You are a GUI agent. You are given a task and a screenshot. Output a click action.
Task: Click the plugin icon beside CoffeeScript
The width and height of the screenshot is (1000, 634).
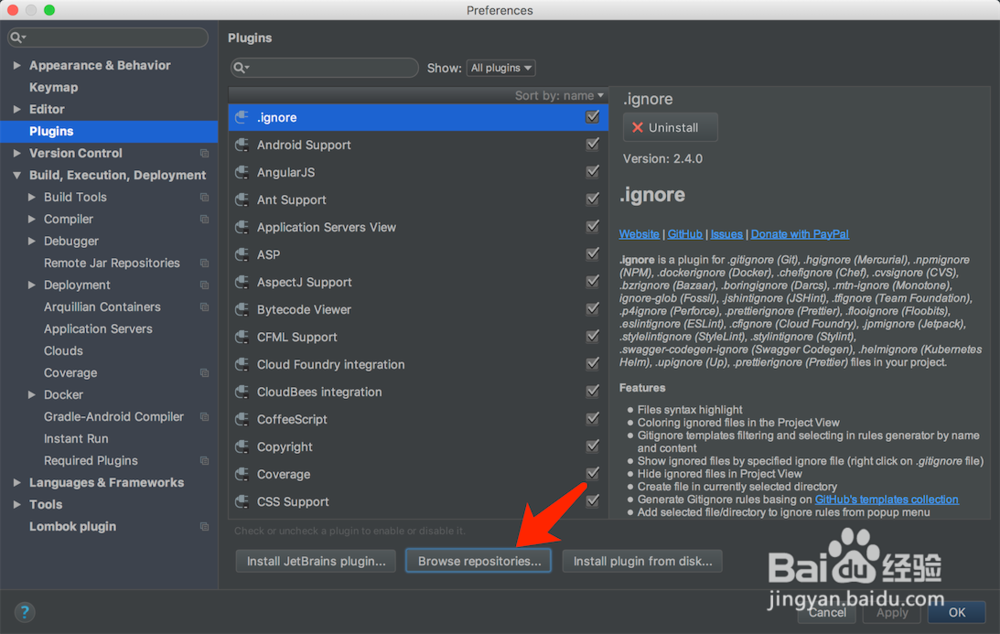coord(242,419)
